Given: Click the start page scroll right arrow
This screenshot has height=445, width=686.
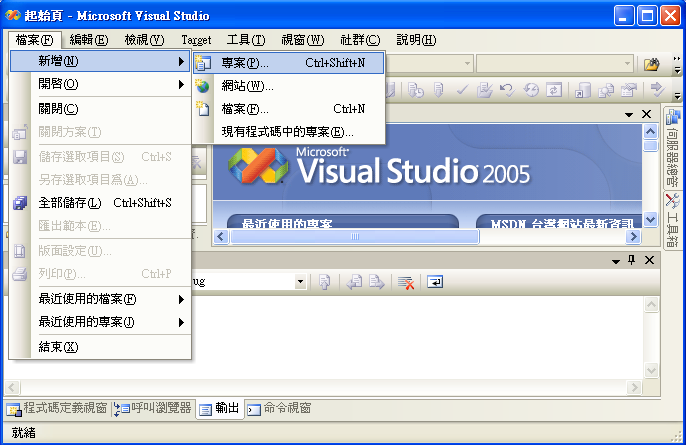Looking at the screenshot, I should coord(633,237).
